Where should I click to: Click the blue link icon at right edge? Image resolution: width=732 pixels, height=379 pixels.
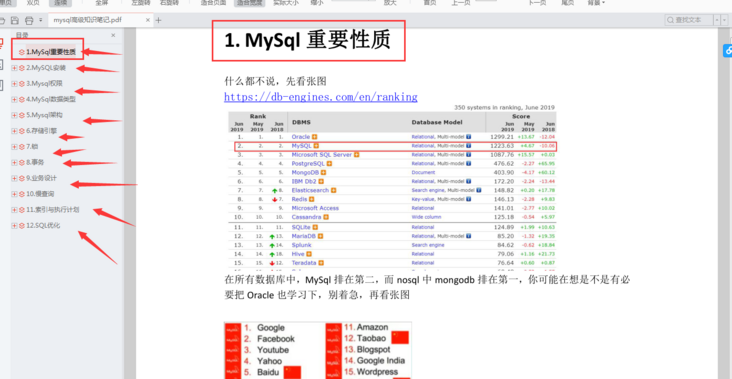[x=728, y=50]
